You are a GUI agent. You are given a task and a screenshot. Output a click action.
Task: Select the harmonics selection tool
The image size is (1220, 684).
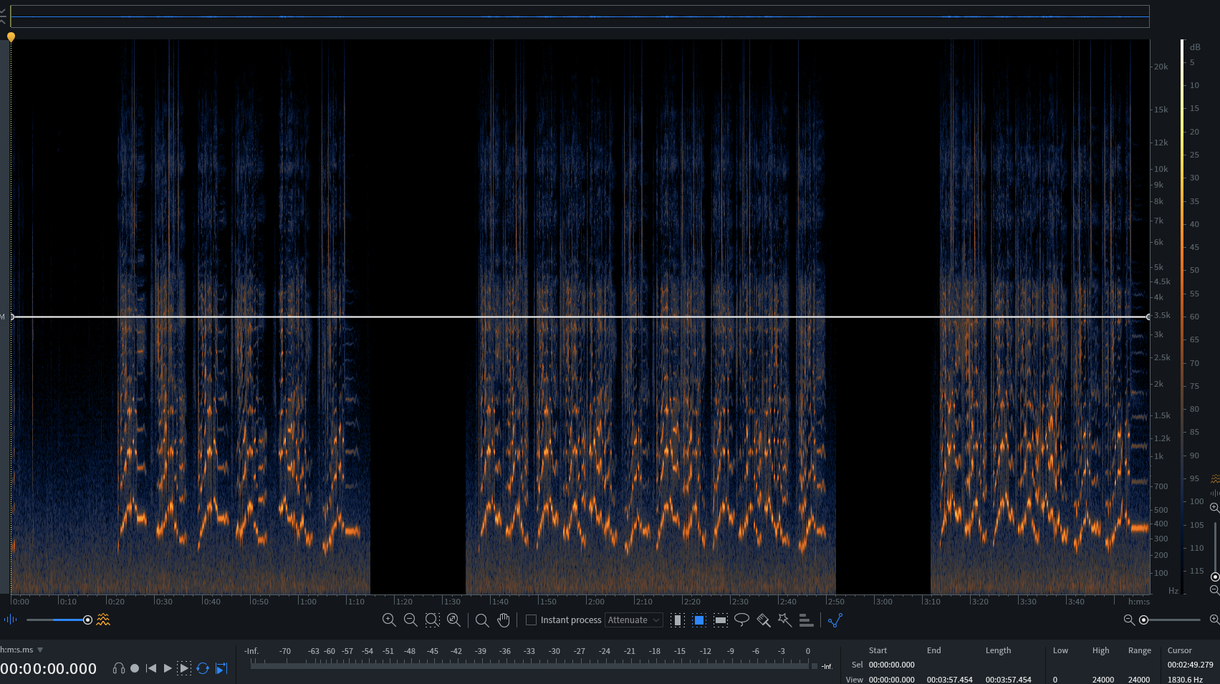[806, 620]
